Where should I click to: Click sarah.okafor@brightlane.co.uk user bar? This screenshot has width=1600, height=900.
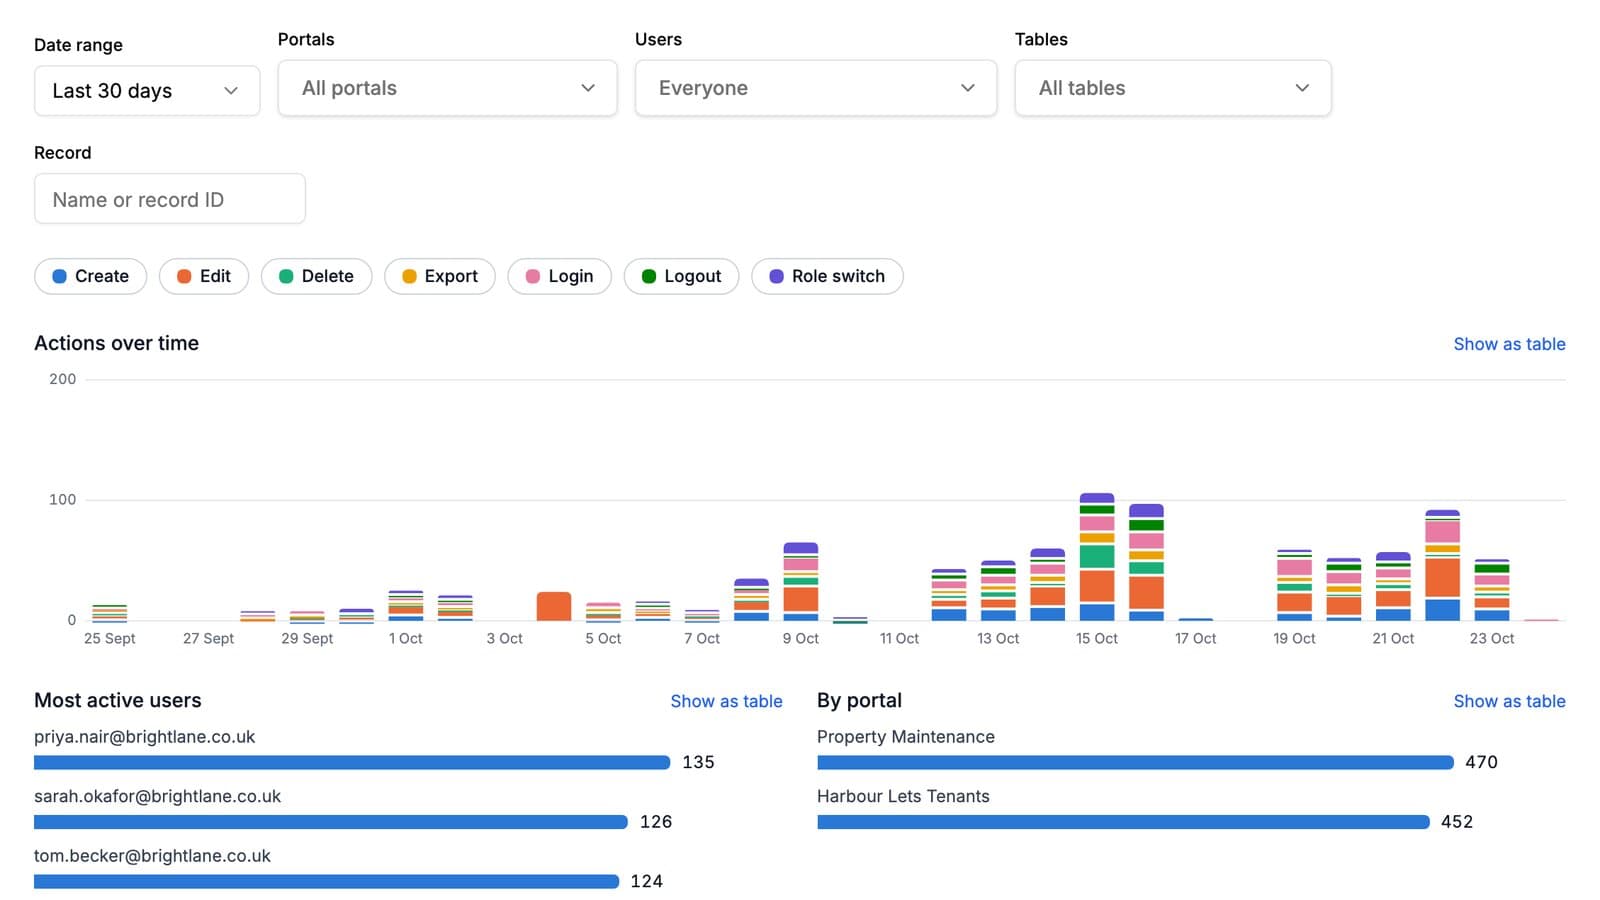tap(331, 822)
